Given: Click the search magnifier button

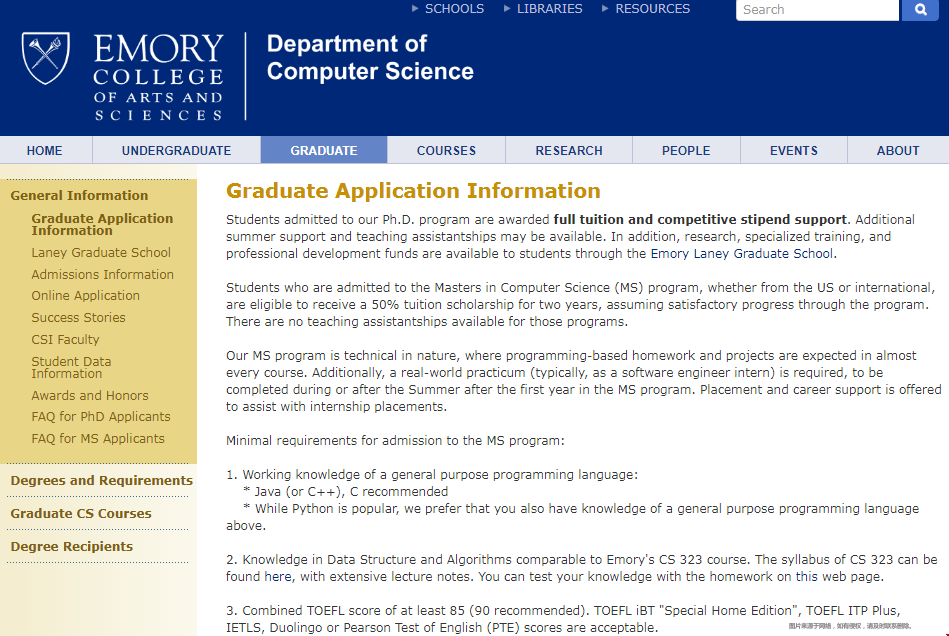Looking at the screenshot, I should pyautogui.click(x=920, y=10).
